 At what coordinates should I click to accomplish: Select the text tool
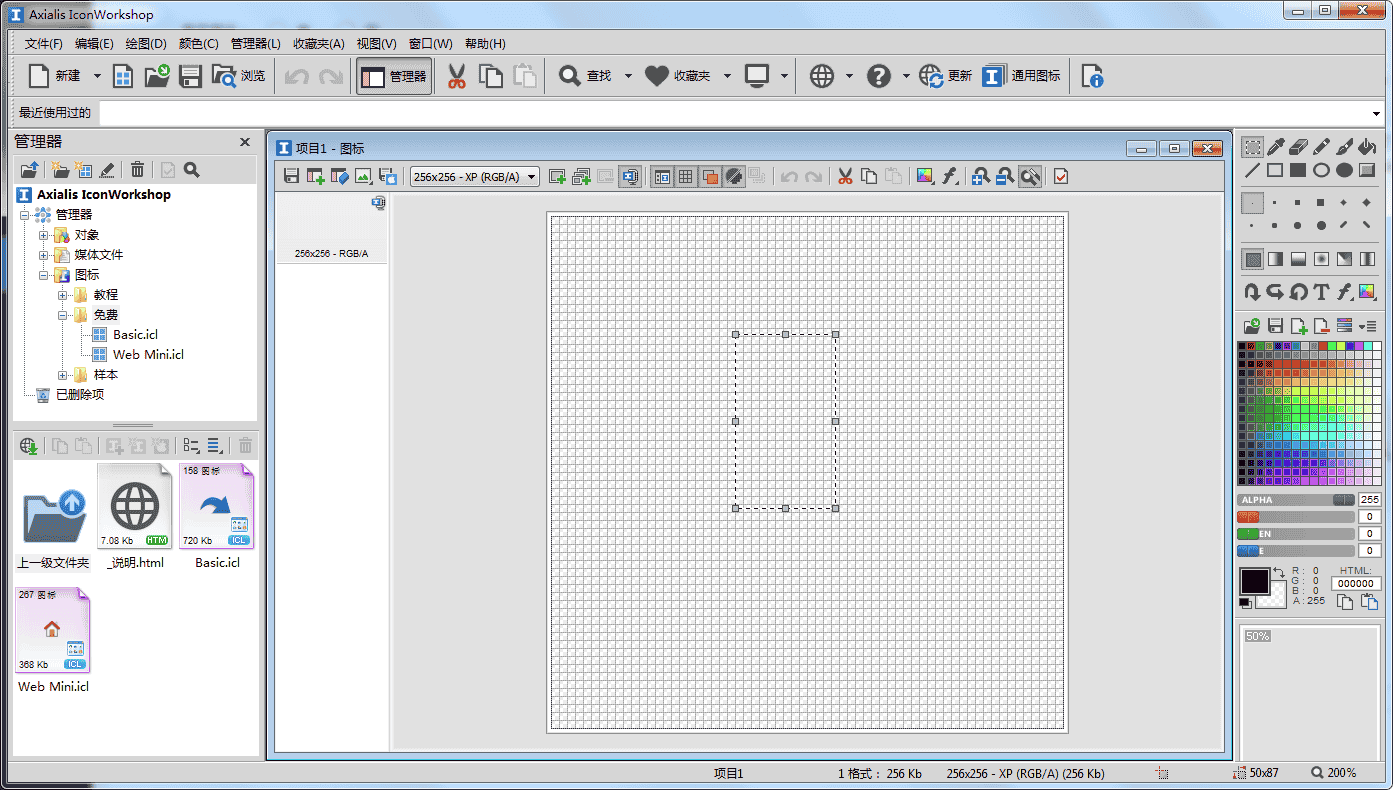click(x=1321, y=292)
